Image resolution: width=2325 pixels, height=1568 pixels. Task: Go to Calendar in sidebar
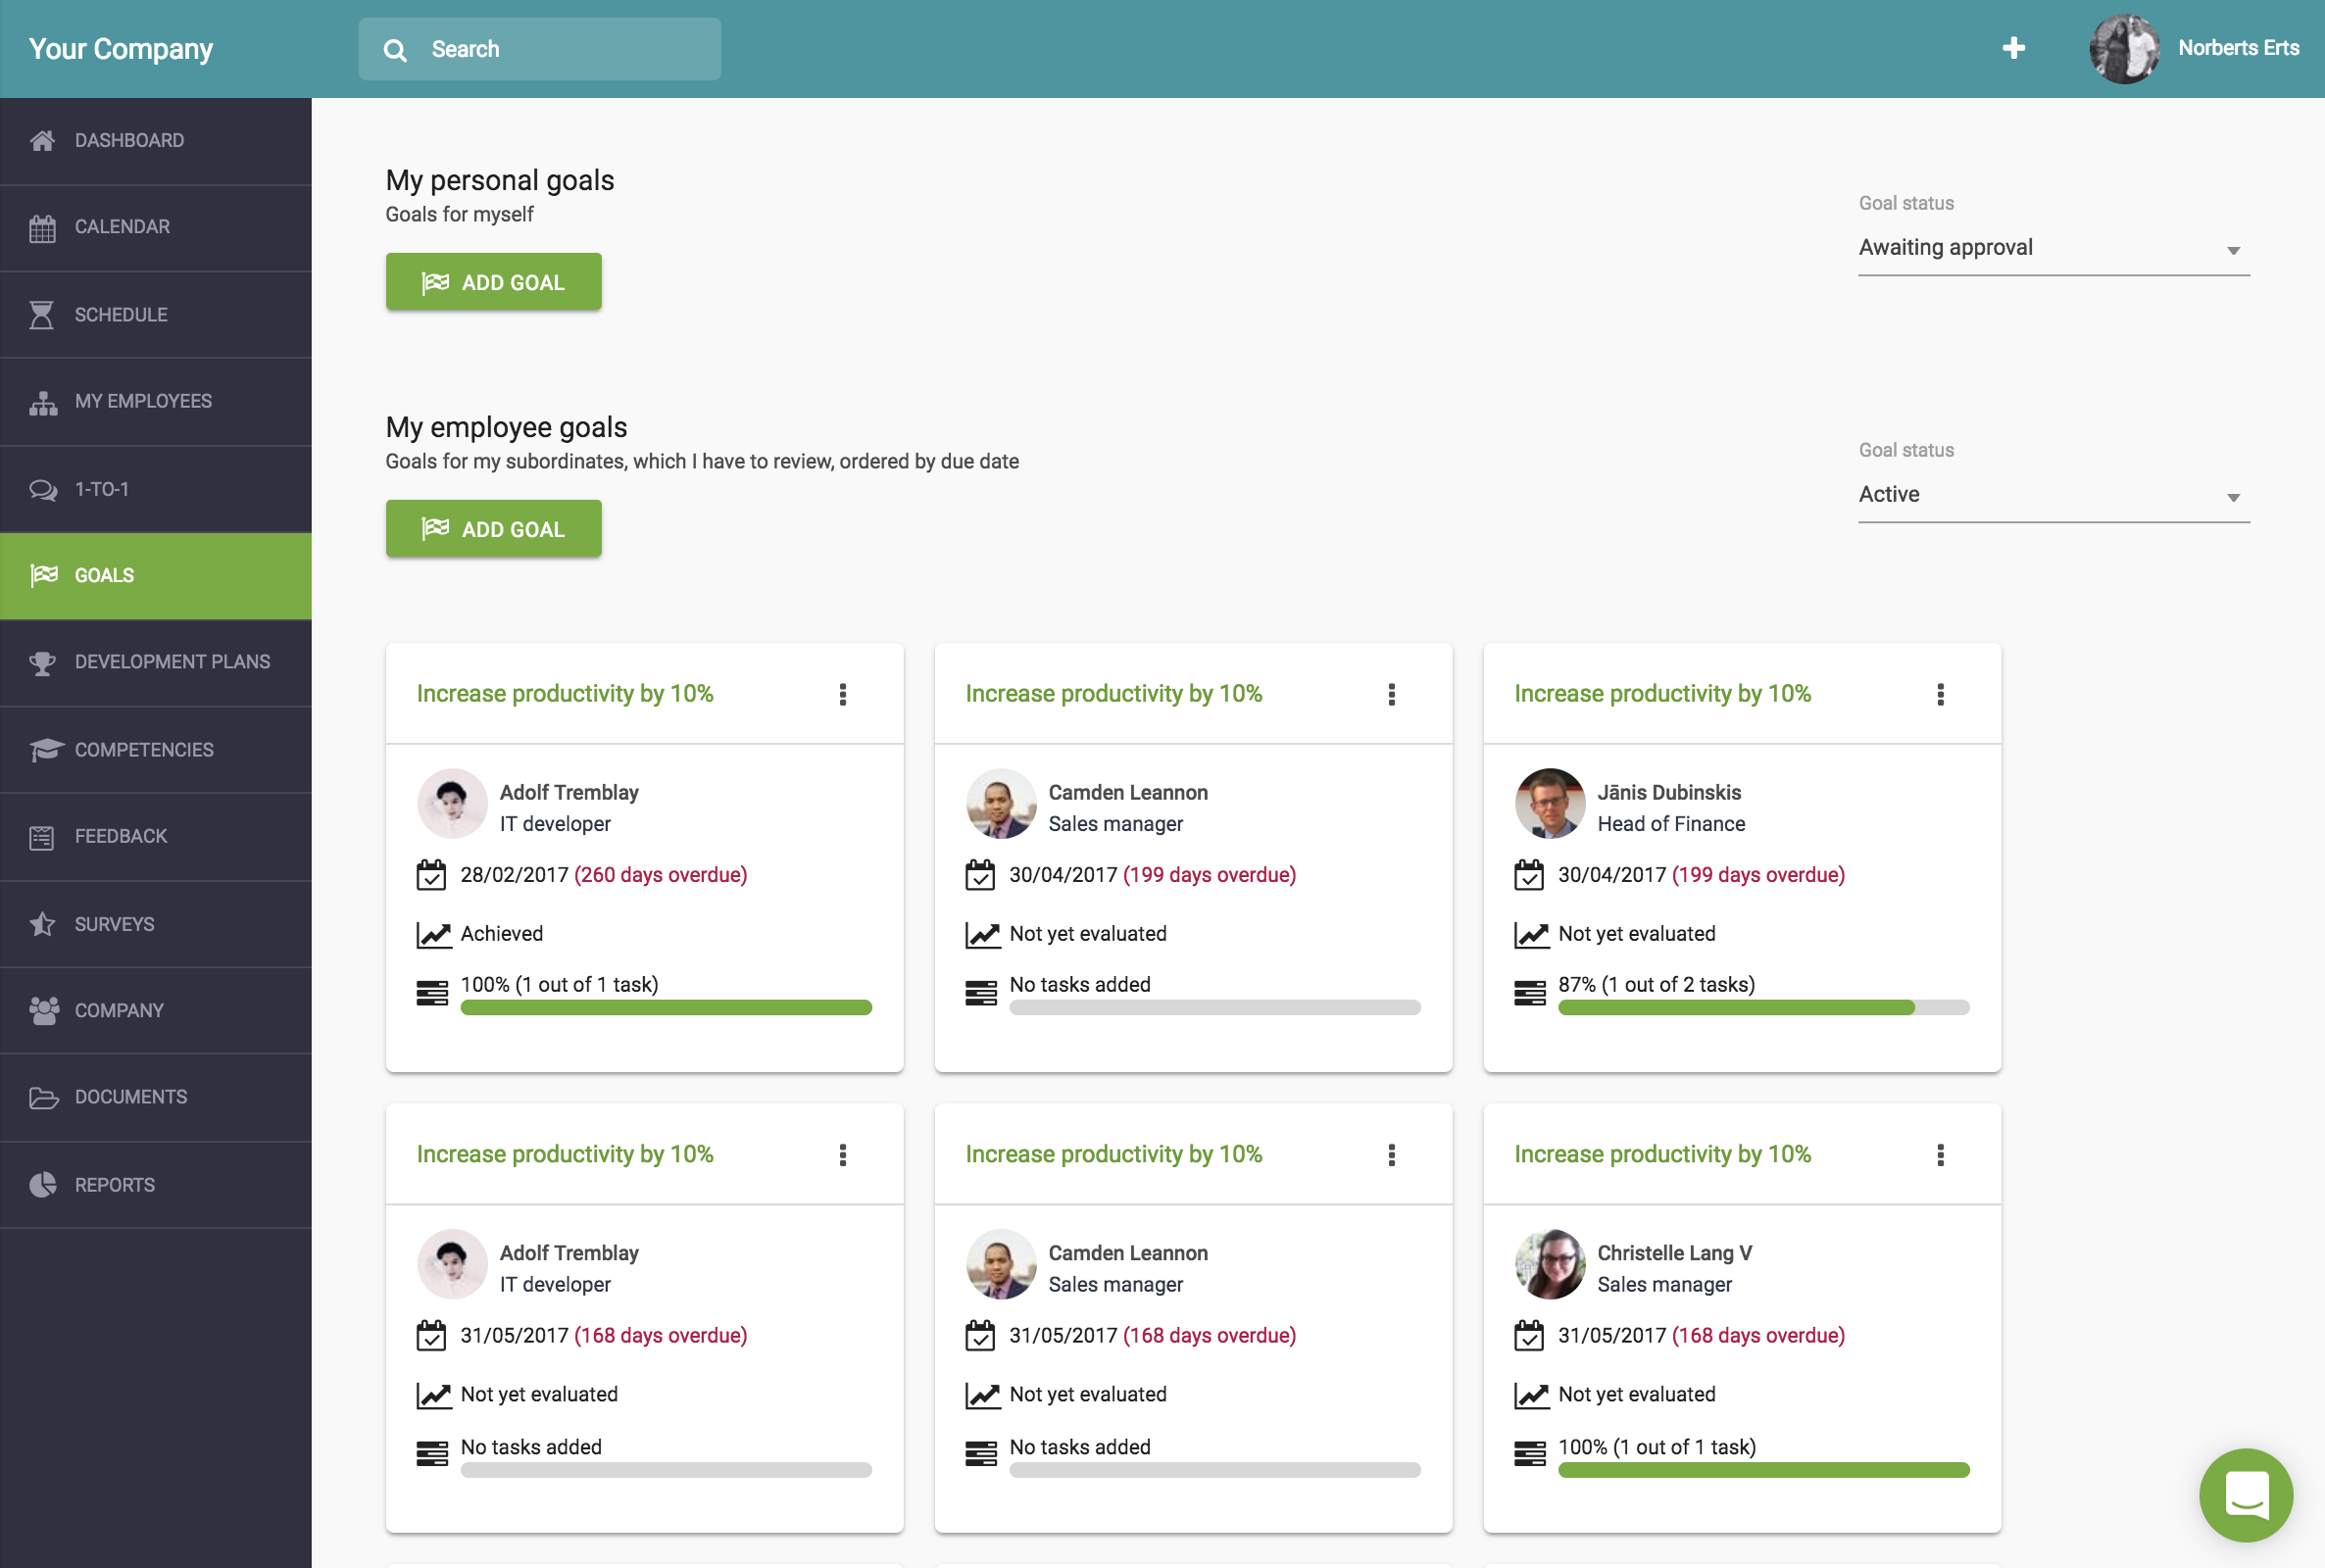[122, 227]
